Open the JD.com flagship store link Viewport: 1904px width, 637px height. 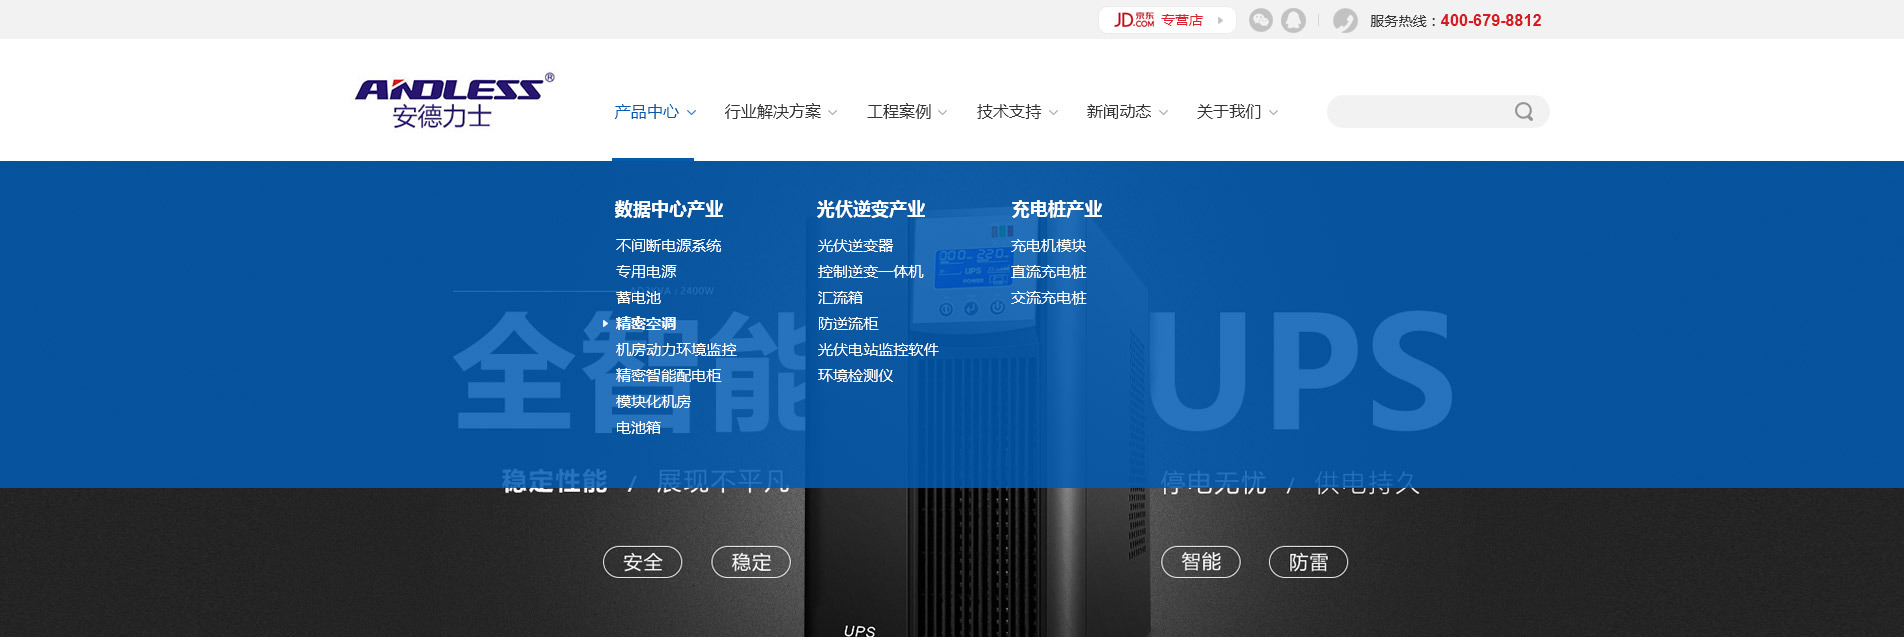tap(1167, 20)
